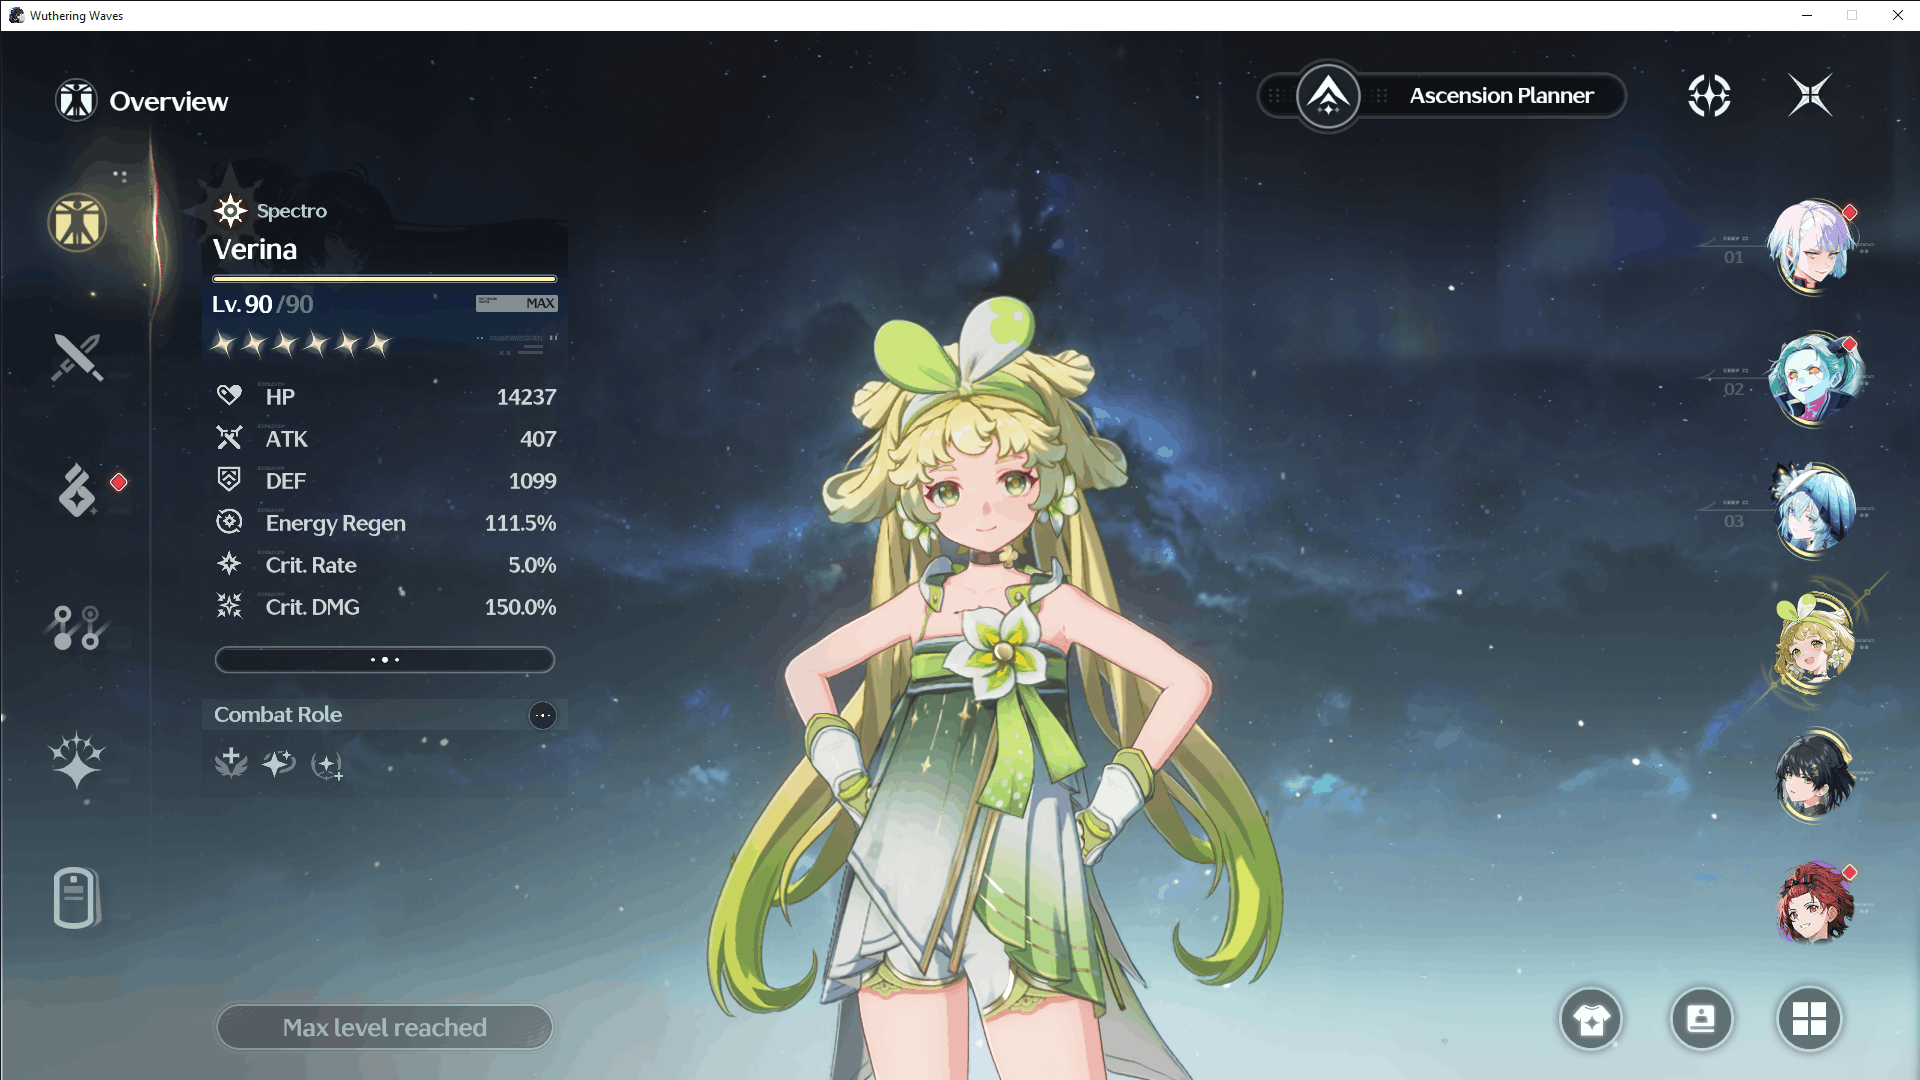This screenshot has width=1920, height=1080.
Task: Open the resonator profile card button
Action: click(1701, 1019)
